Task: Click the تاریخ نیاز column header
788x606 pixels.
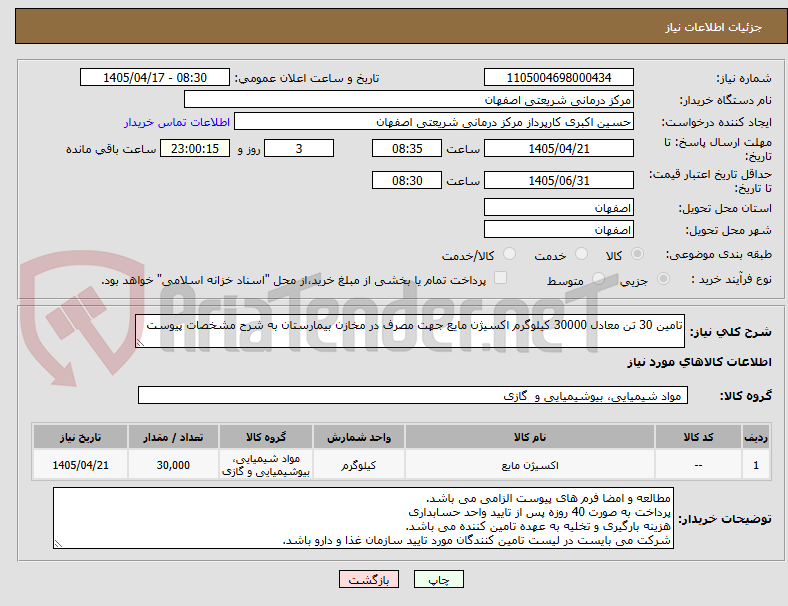Action: tap(80, 437)
